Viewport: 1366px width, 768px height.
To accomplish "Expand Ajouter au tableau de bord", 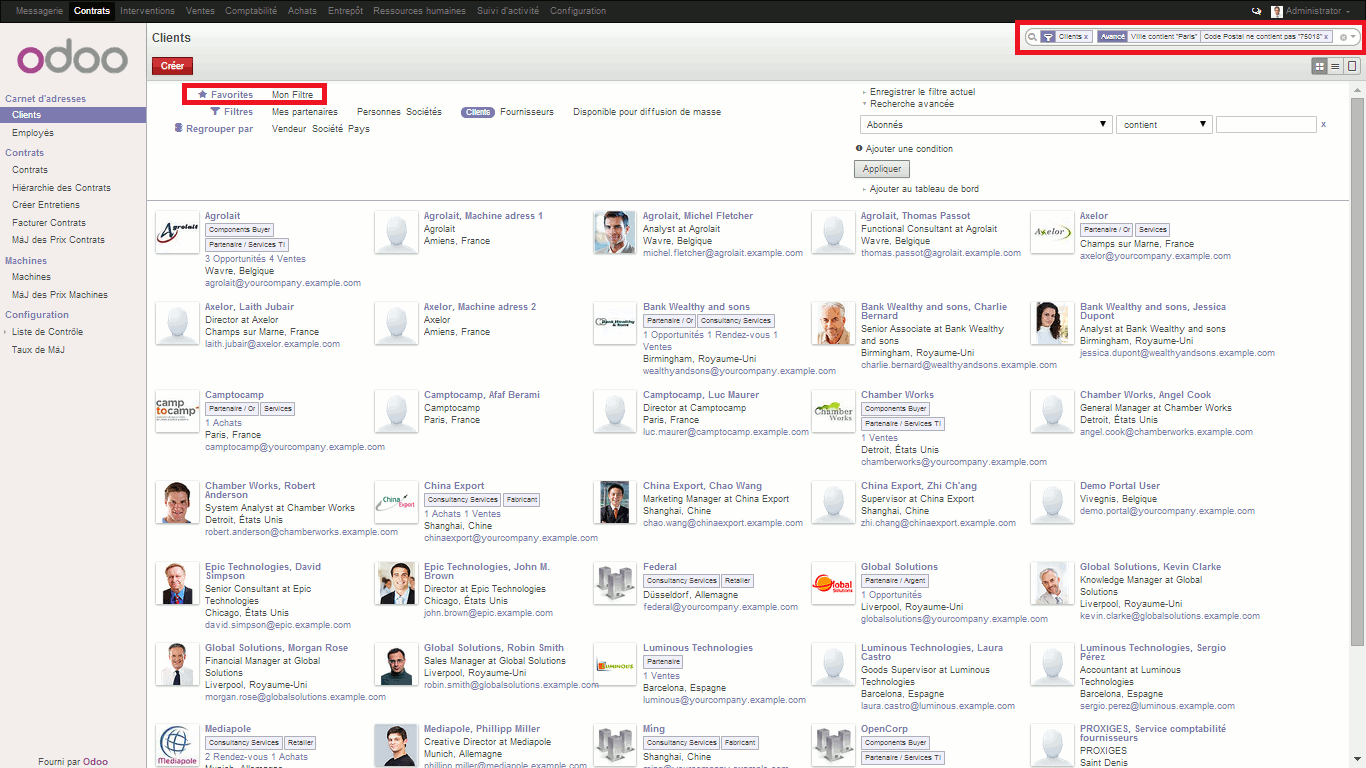I will [x=924, y=189].
